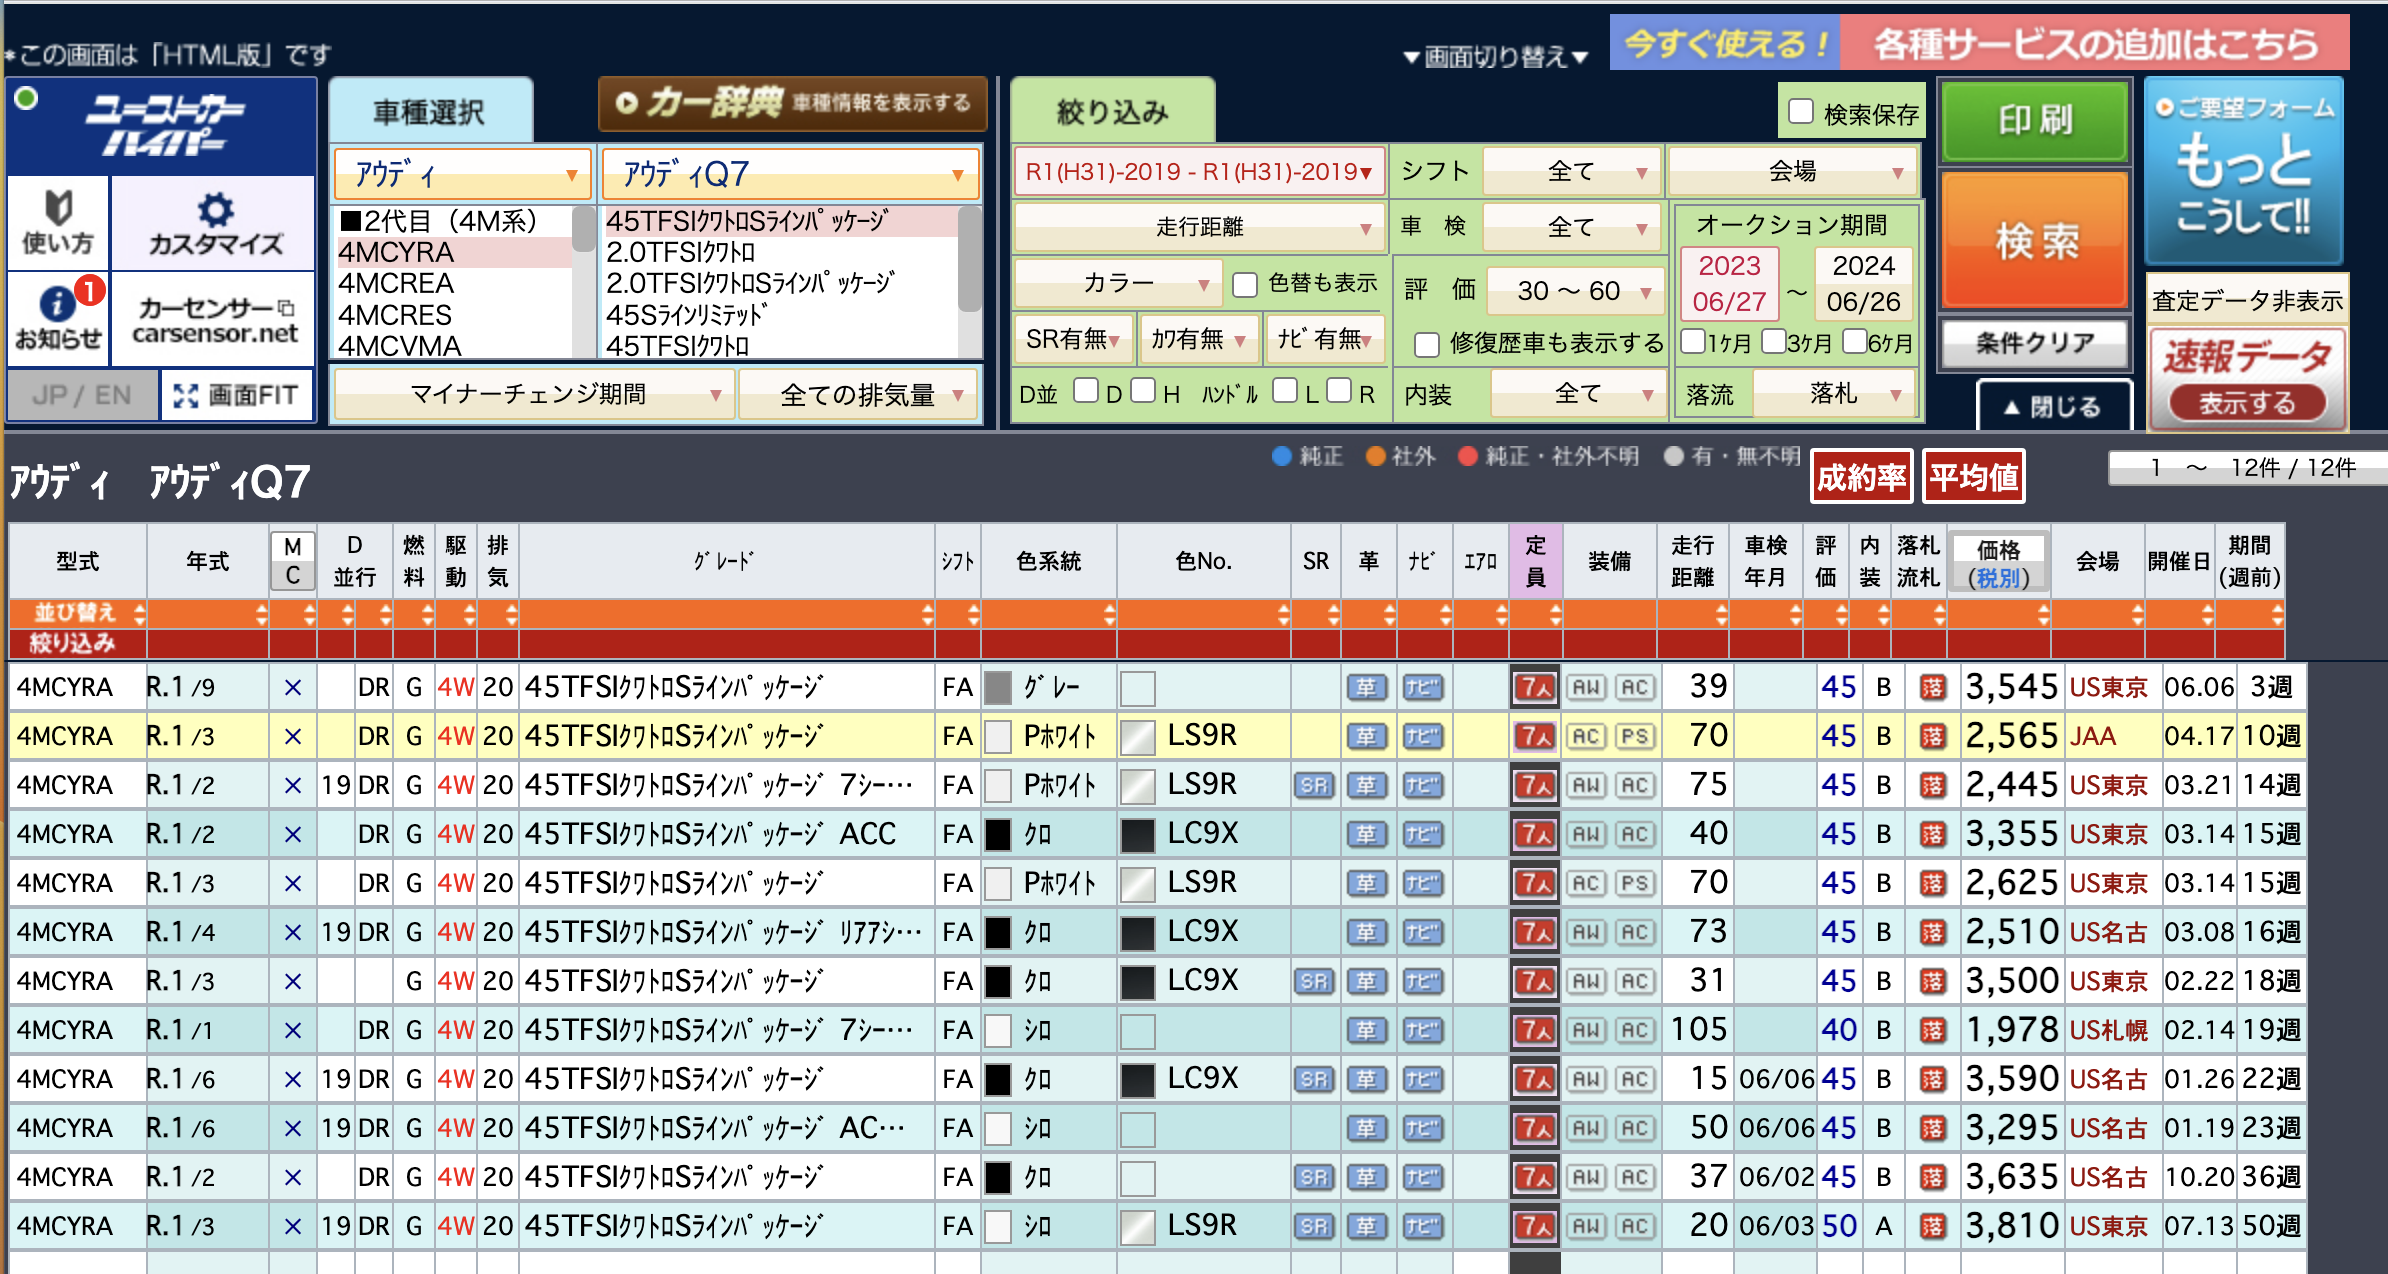Click the 革 leather icon in the 2,565 row
Viewport: 2388px width, 1274px height.
click(1366, 737)
